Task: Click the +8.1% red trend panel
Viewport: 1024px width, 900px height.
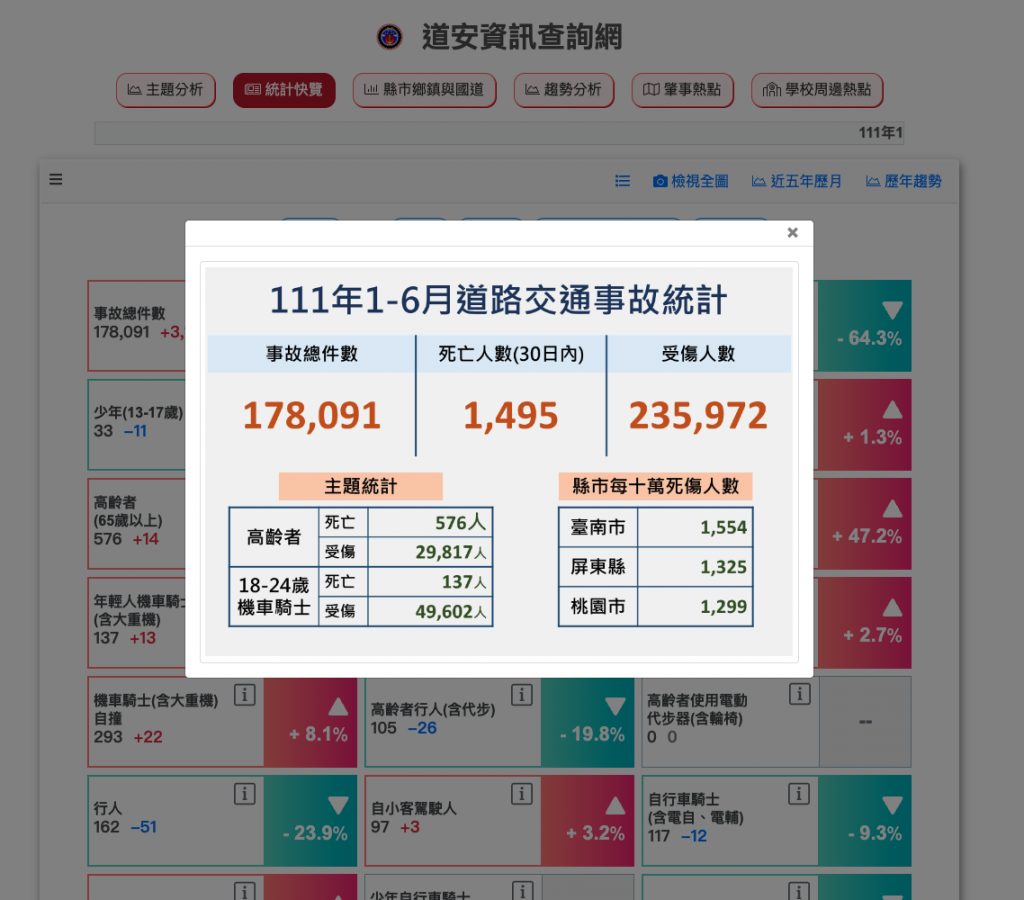Action: tap(311, 722)
